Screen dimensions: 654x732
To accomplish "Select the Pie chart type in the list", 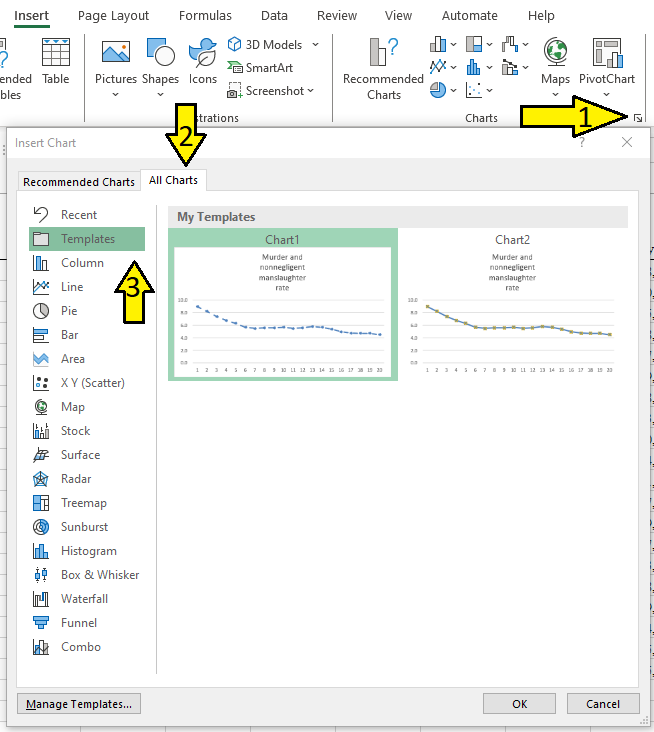I will click(68, 311).
